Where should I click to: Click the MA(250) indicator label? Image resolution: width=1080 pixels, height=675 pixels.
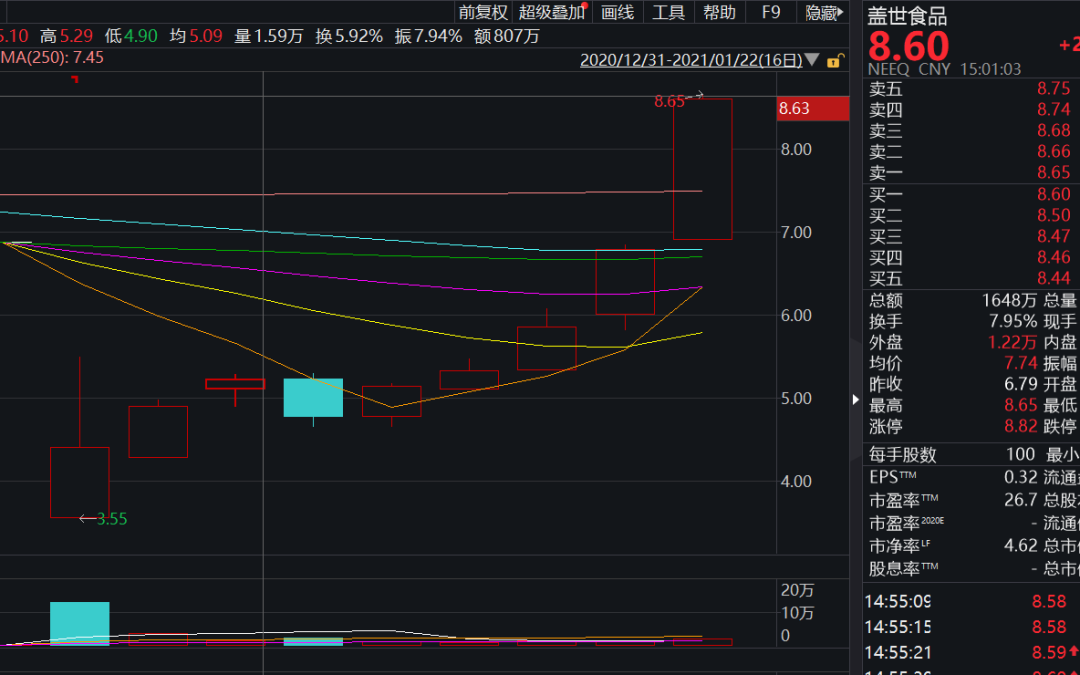click(x=52, y=57)
